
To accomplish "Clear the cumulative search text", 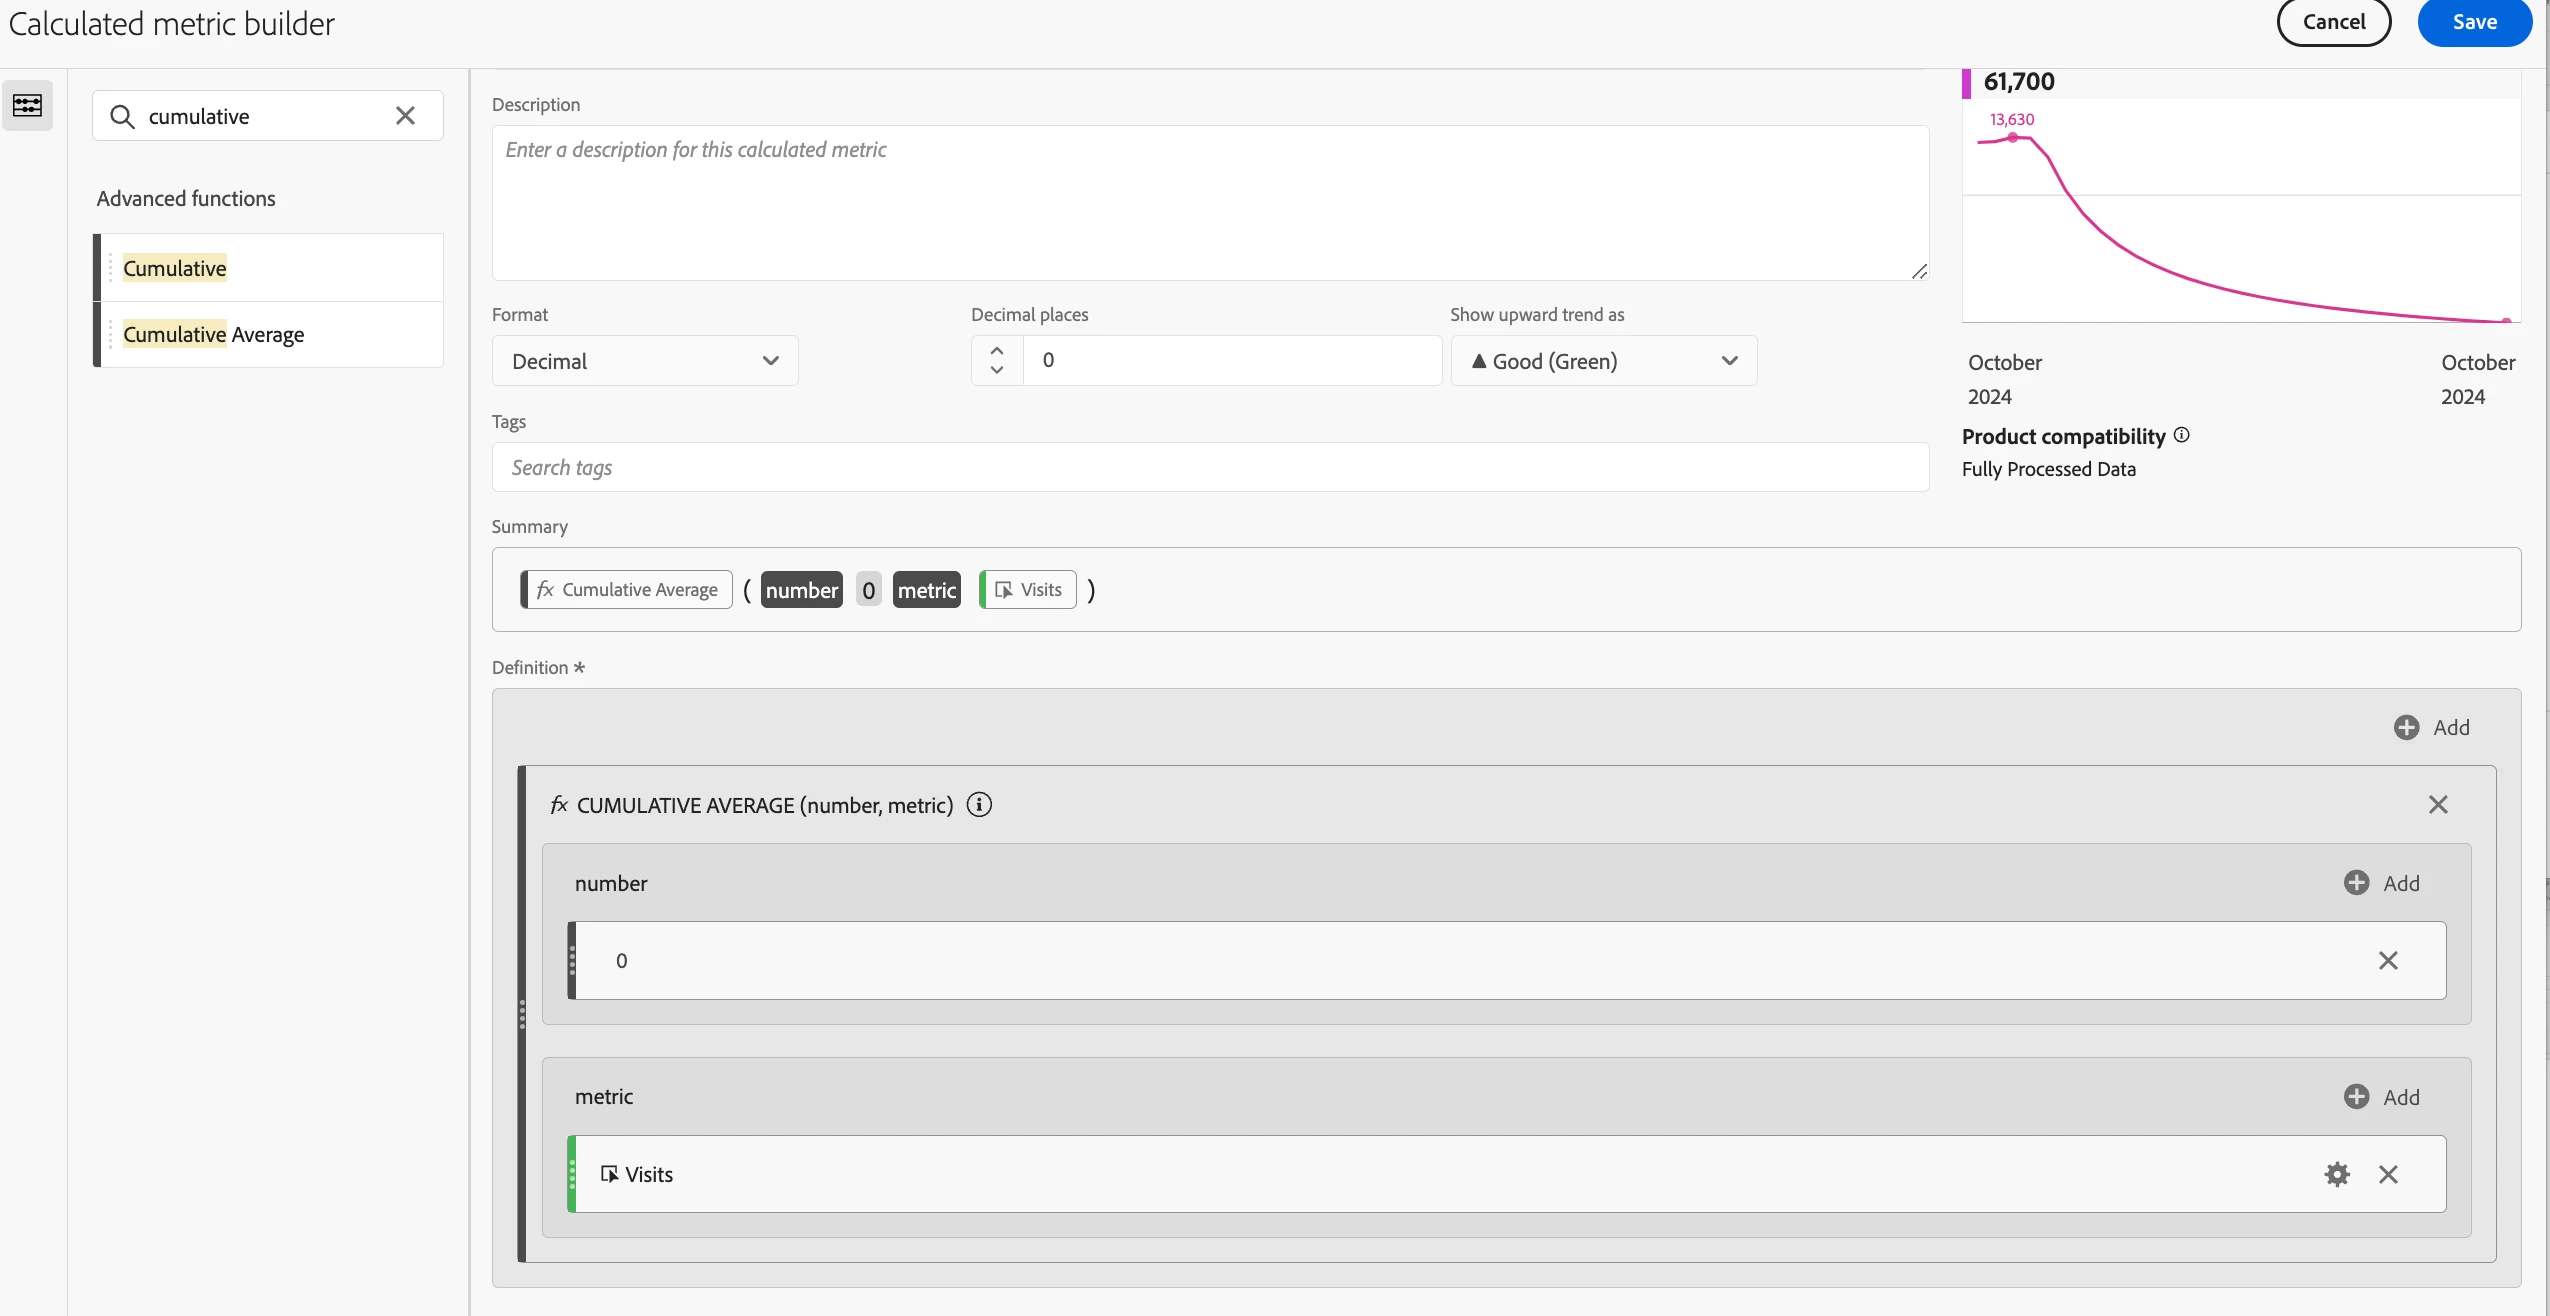I will click(405, 116).
